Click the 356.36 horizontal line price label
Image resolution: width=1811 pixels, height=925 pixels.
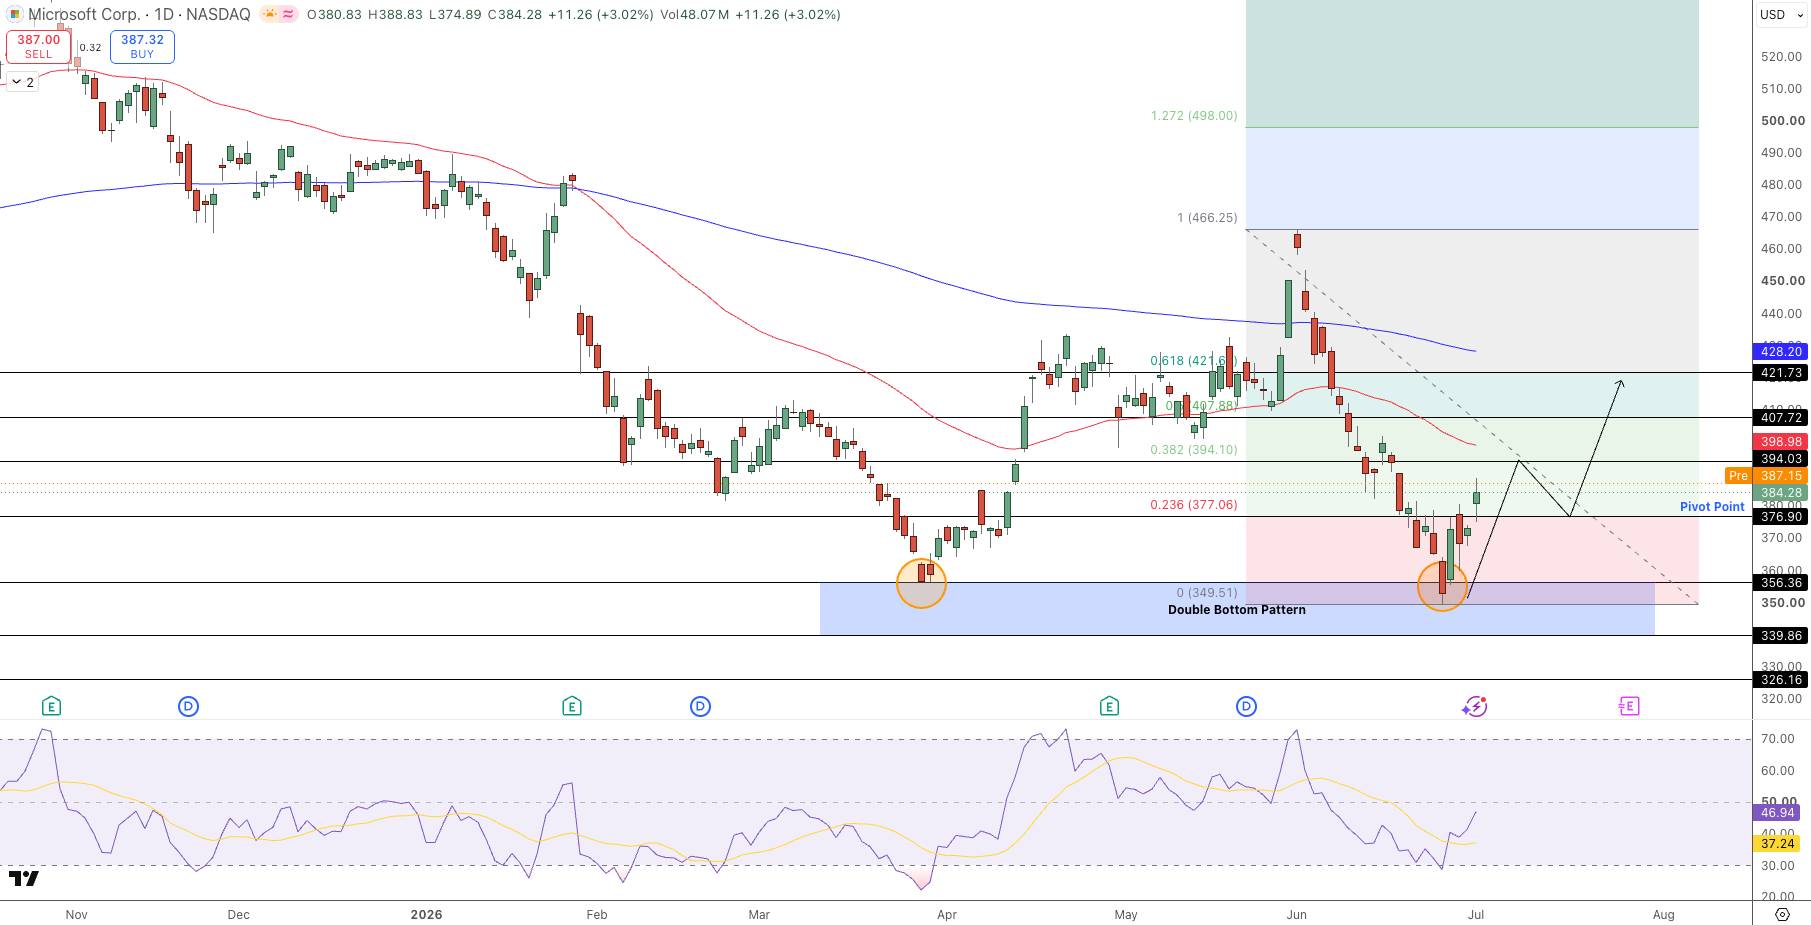tap(1780, 583)
